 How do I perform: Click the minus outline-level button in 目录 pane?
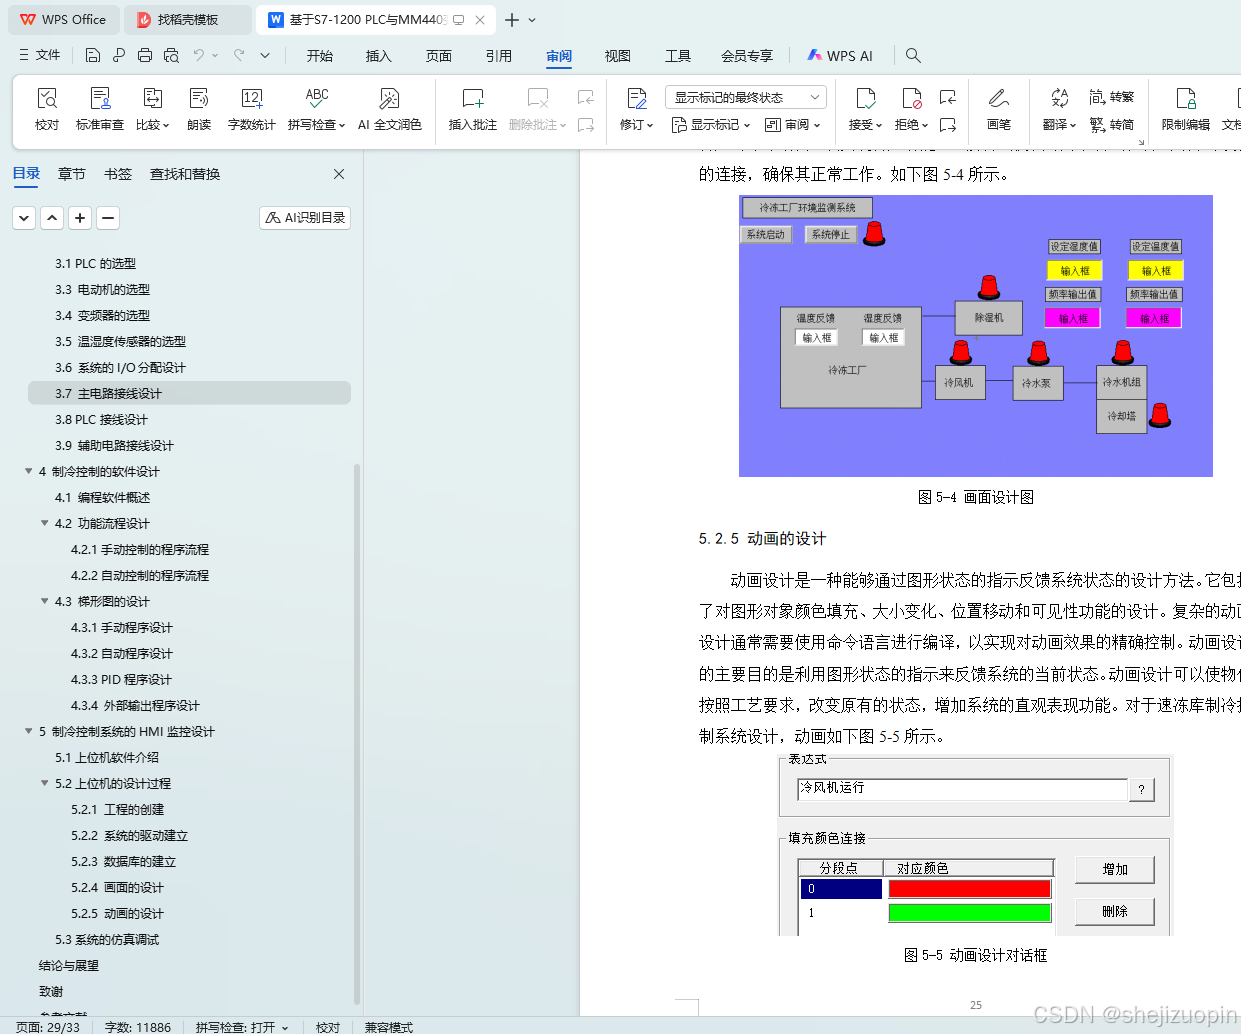108,218
